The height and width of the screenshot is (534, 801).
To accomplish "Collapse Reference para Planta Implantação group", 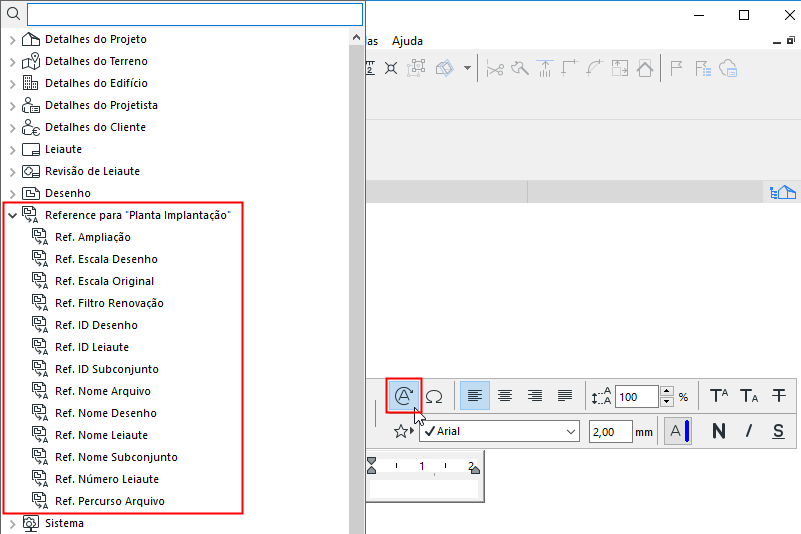I will point(12,216).
